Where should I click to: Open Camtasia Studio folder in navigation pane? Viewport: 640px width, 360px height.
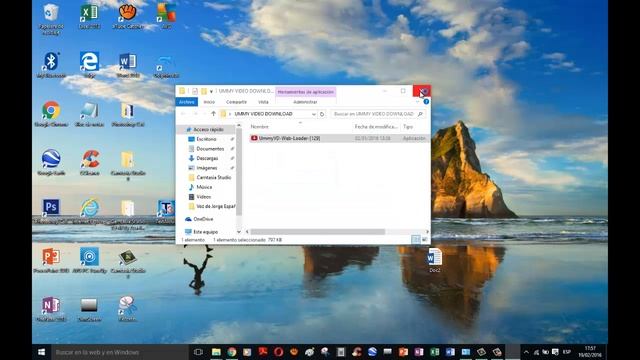coord(214,177)
